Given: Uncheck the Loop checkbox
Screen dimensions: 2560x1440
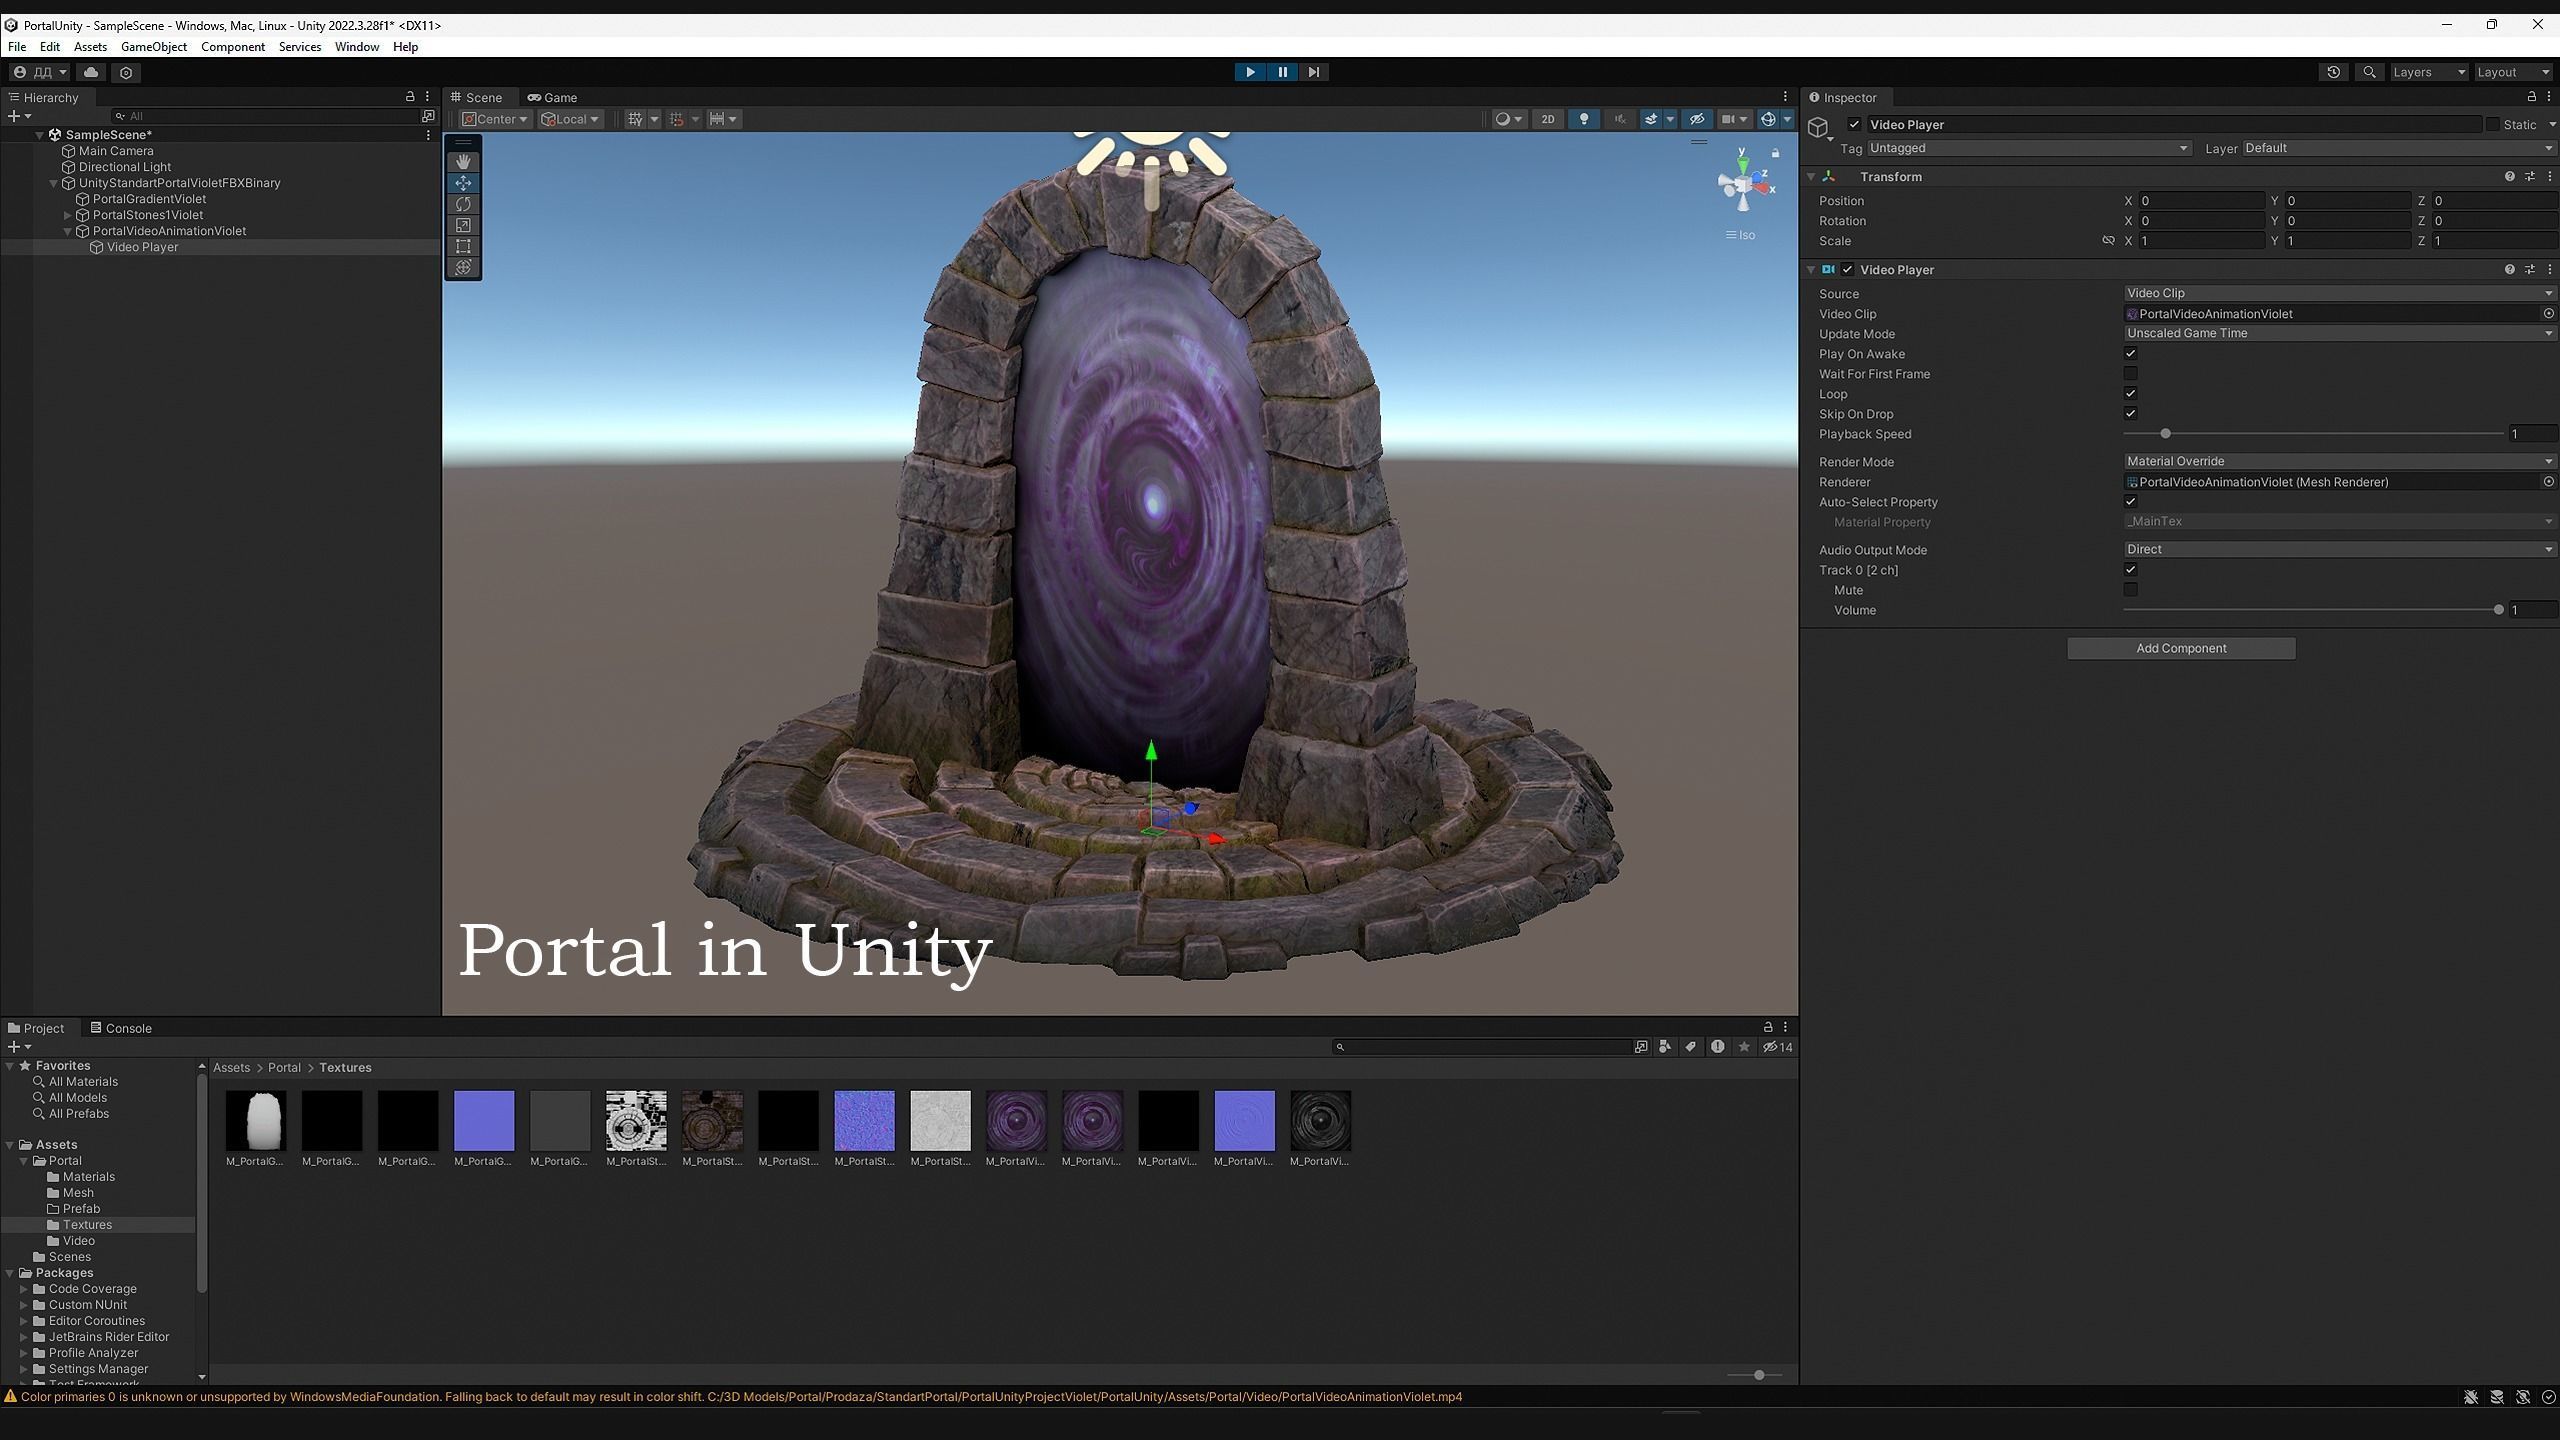Looking at the screenshot, I should pyautogui.click(x=2130, y=394).
